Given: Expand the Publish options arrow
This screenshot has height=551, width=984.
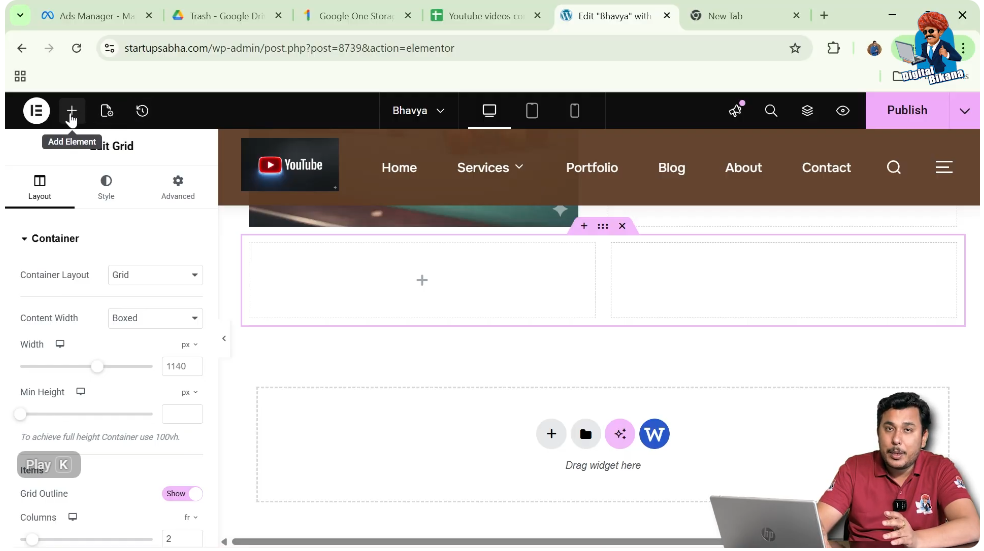Looking at the screenshot, I should (x=965, y=110).
